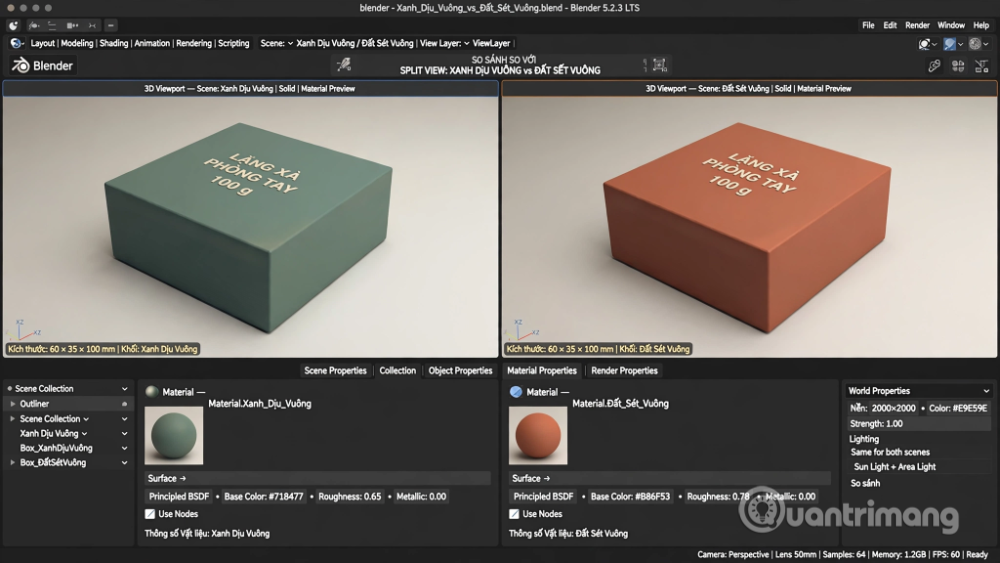Select the brush tool icon near split view title
The height and width of the screenshot is (563, 1000).
tap(344, 64)
